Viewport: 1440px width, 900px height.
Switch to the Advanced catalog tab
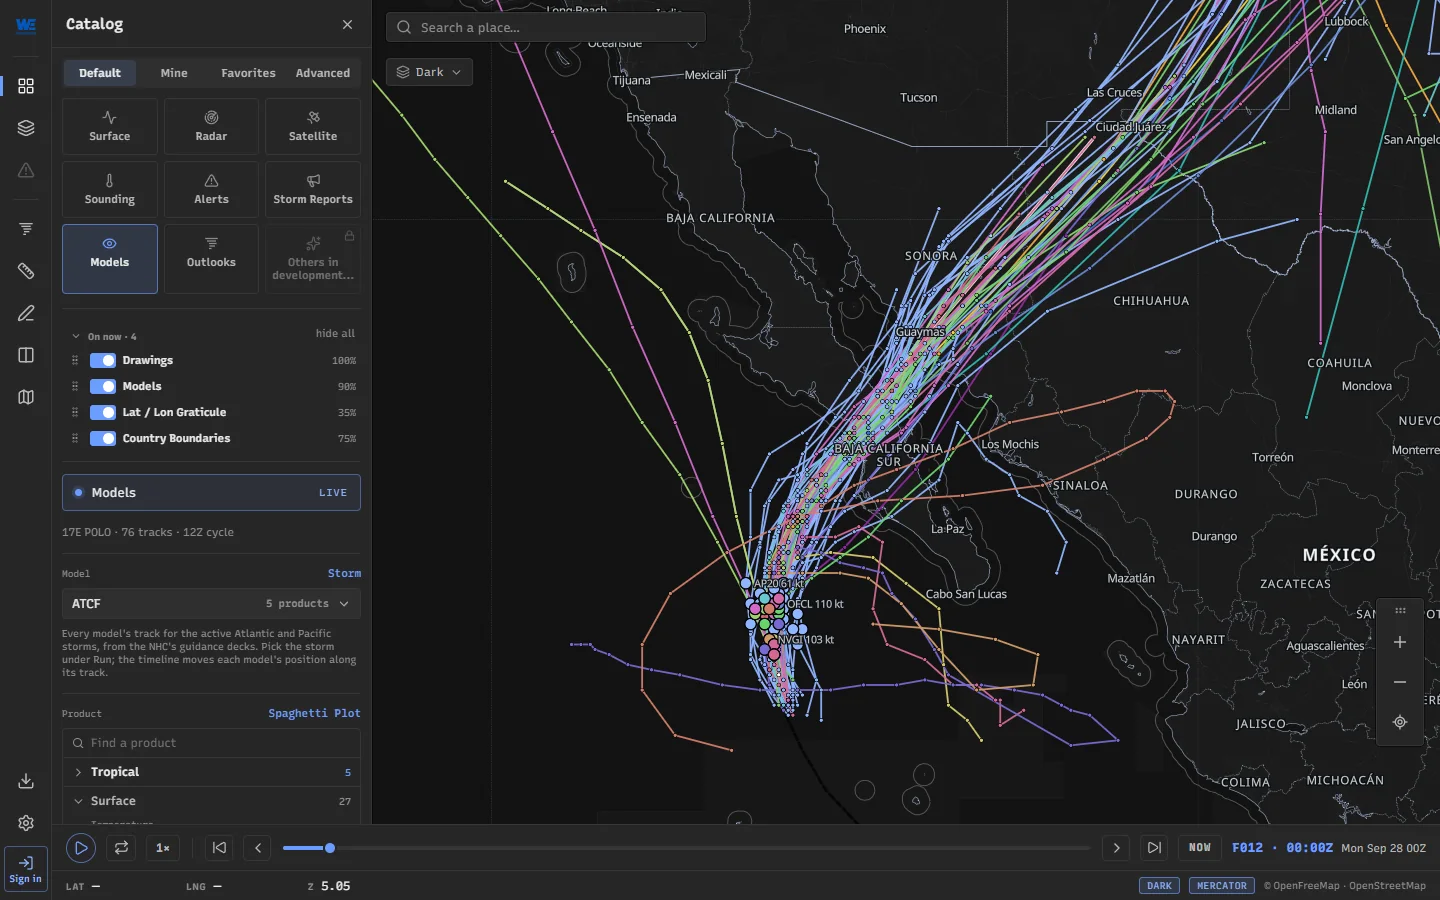[323, 73]
